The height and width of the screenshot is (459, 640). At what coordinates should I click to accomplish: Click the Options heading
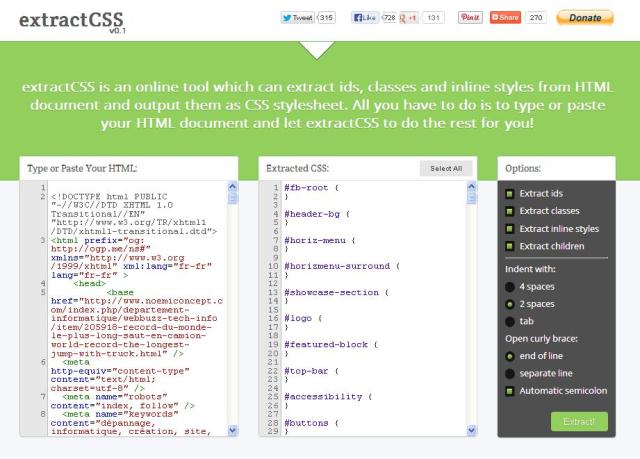pos(523,169)
